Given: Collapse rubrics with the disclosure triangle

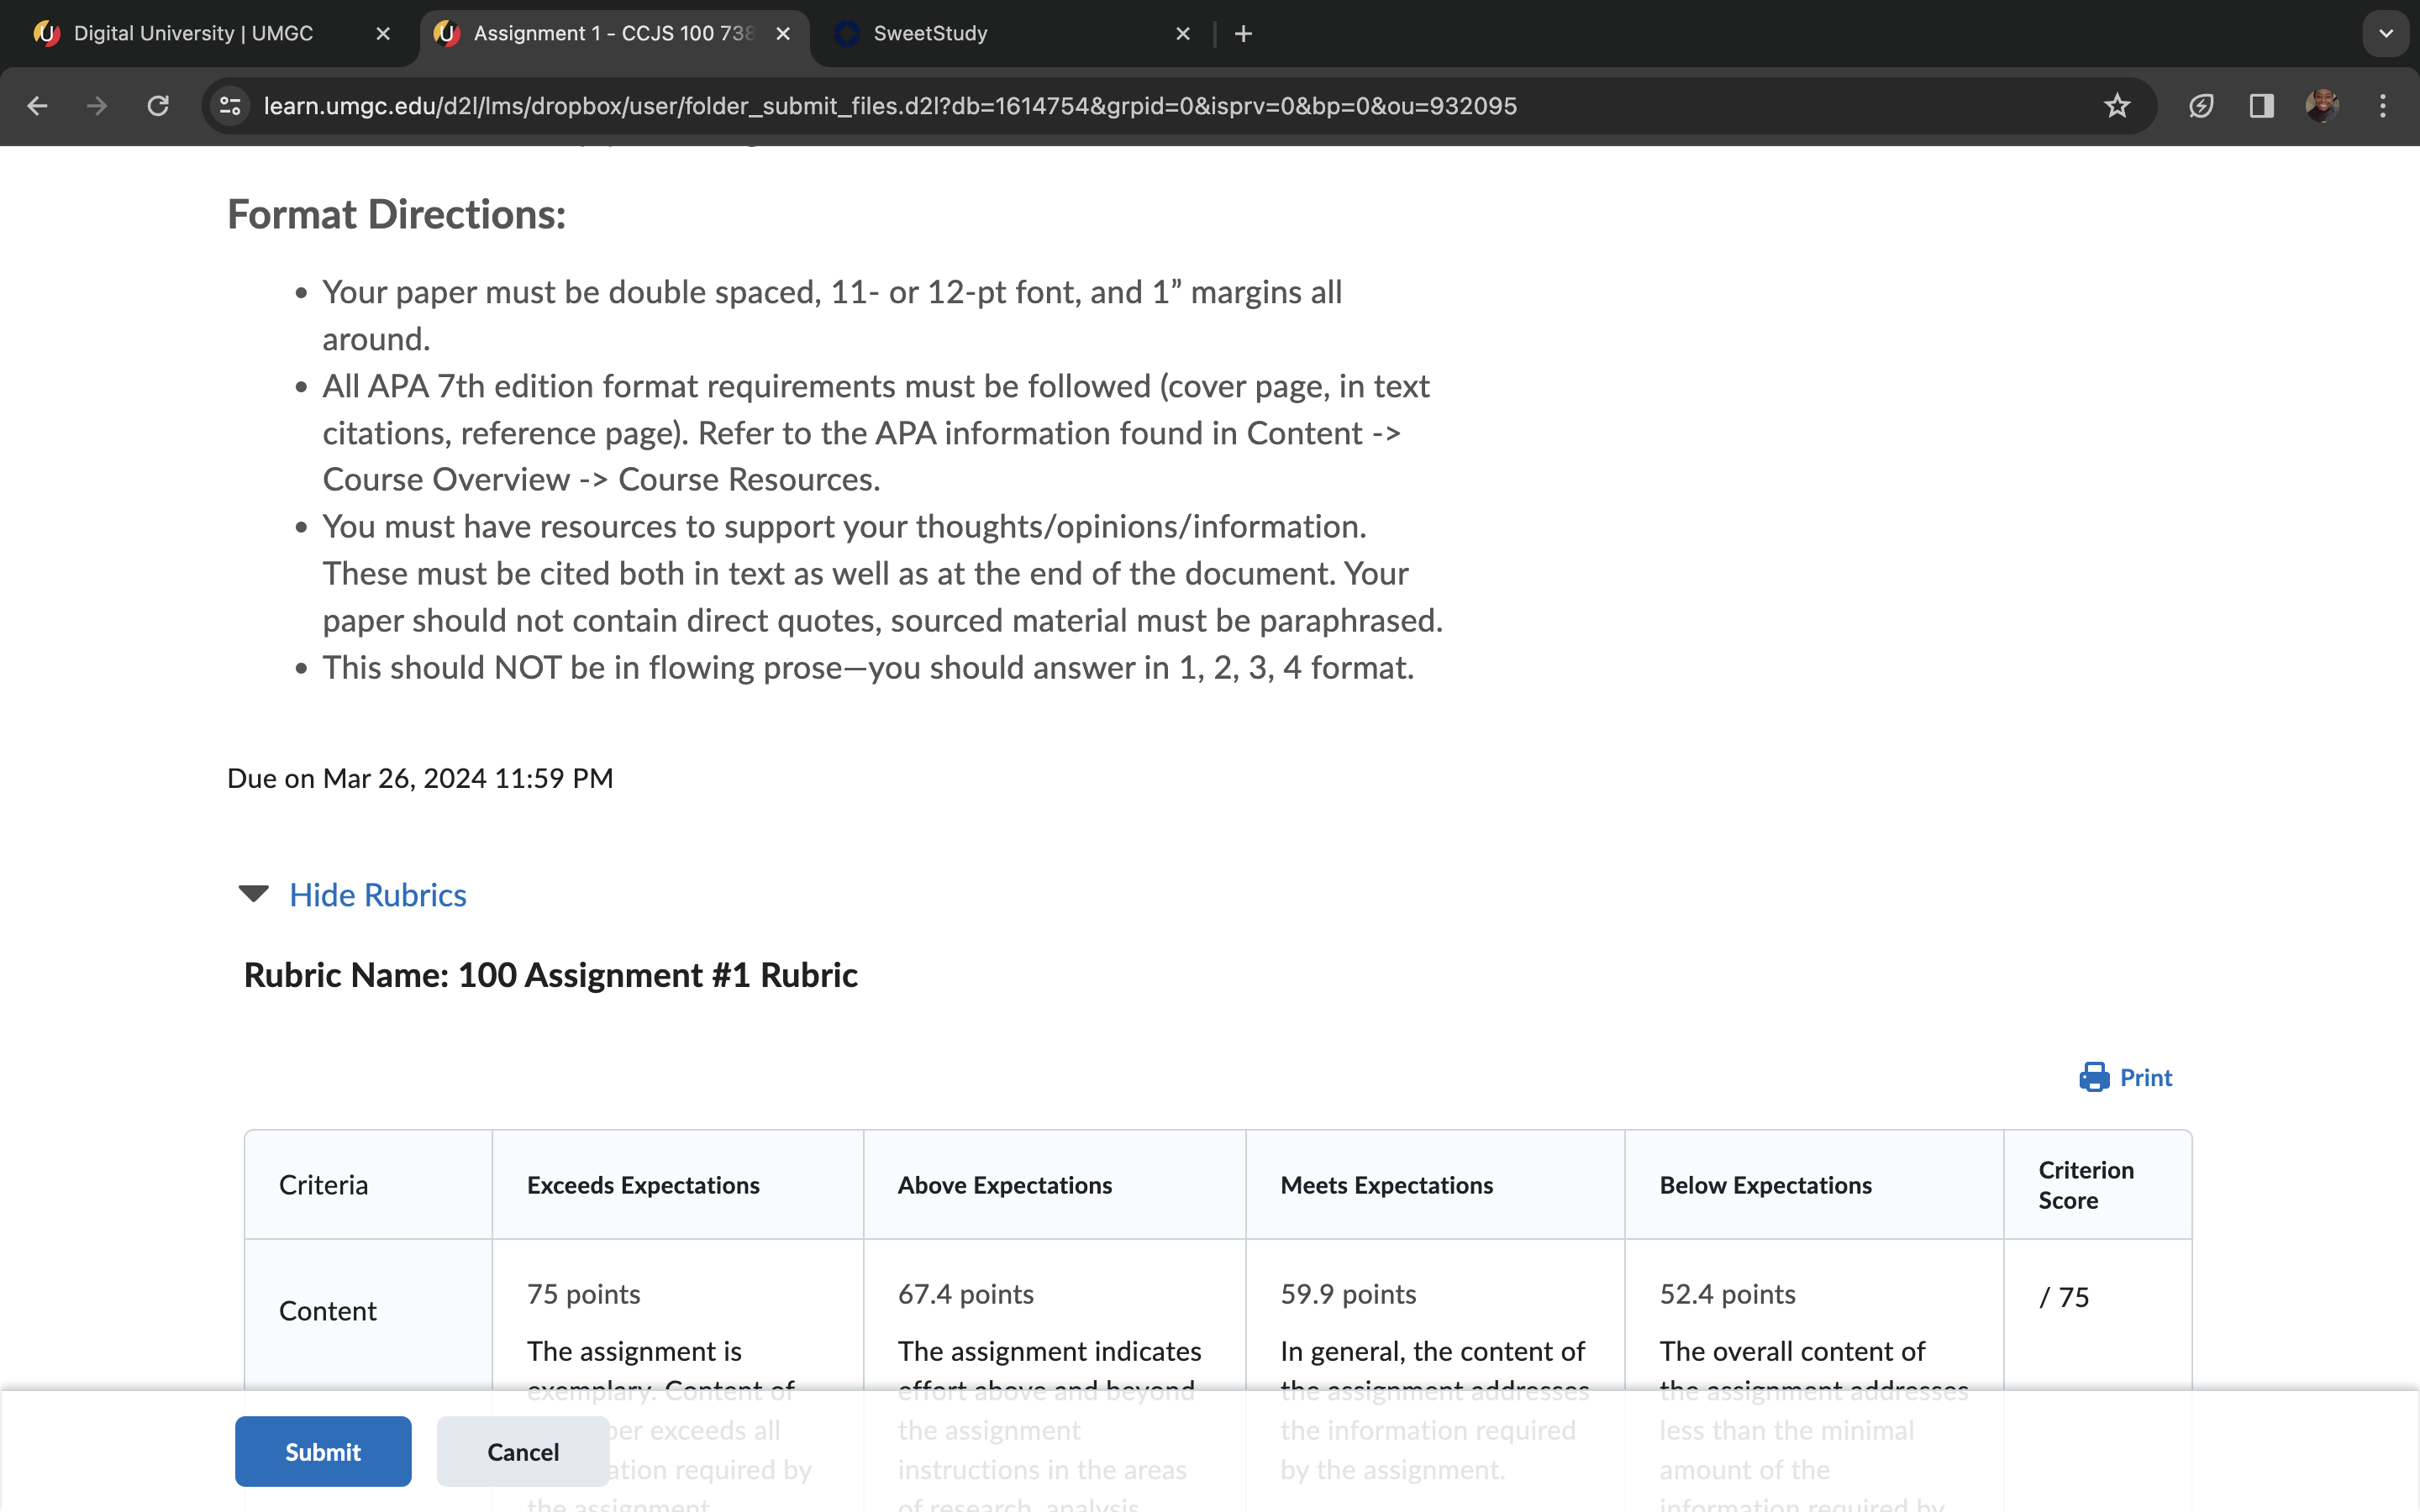Looking at the screenshot, I should coord(254,894).
